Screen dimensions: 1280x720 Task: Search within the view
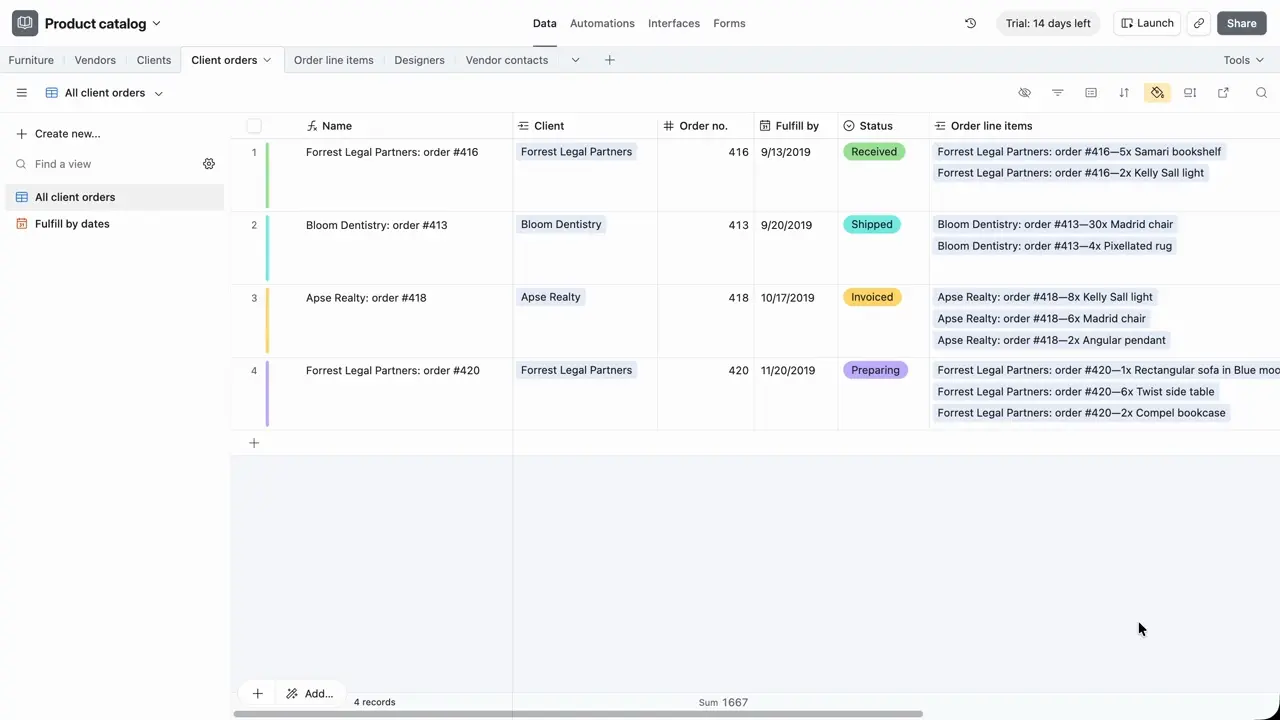[1261, 92]
